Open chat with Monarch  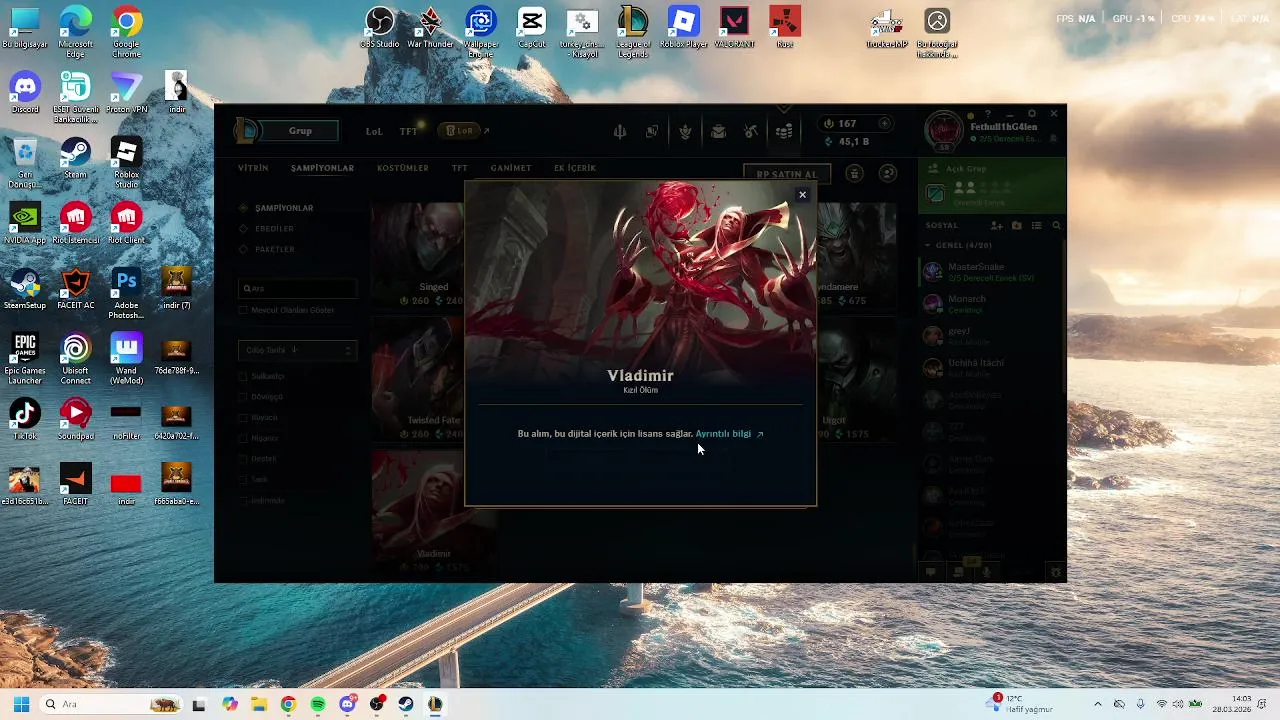tap(992, 304)
